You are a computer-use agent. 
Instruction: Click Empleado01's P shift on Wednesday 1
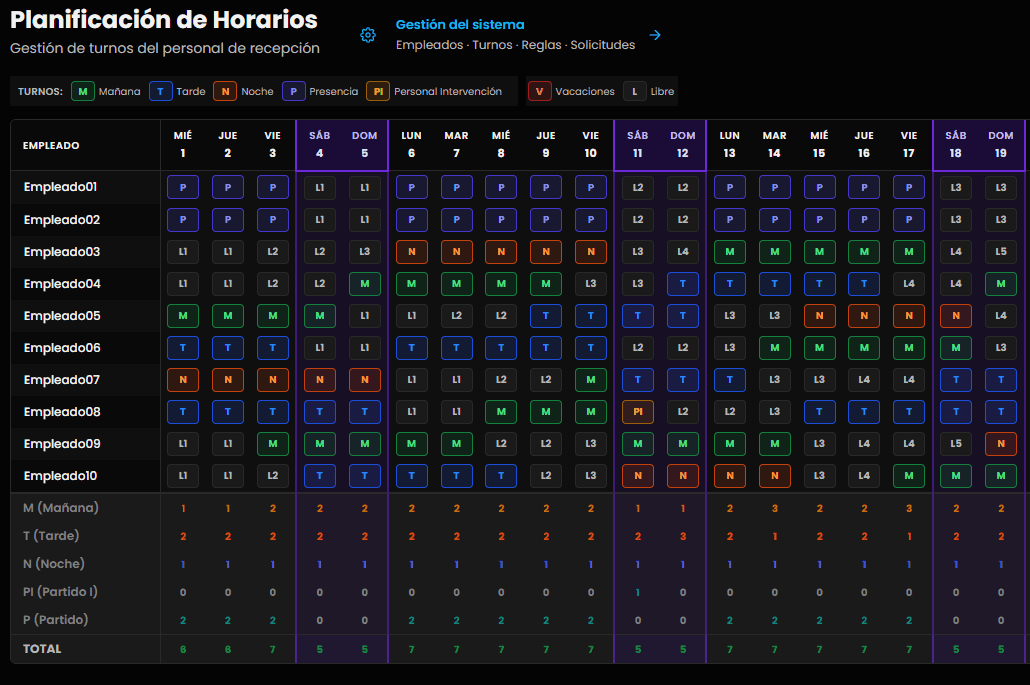tap(183, 187)
